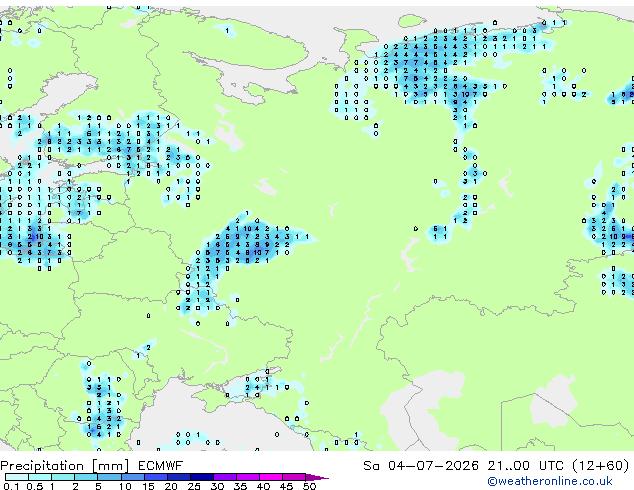Viewport: 634px width, 490px height.
Task: Pick the '40' legend scale label
Action: pyautogui.click(x=263, y=486)
